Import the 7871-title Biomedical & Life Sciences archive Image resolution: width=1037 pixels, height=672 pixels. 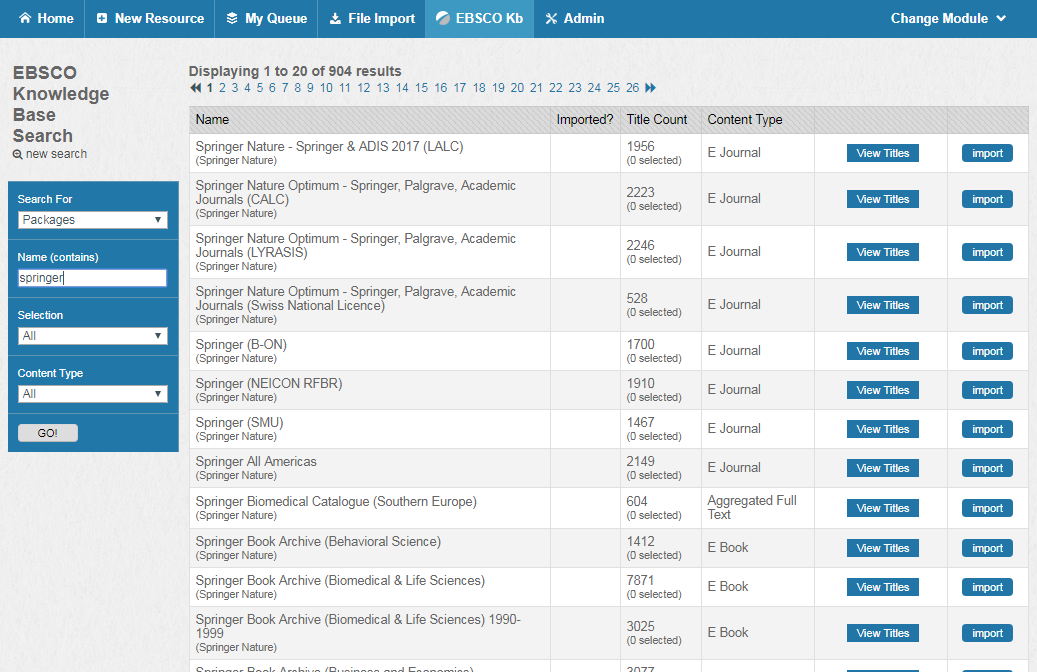click(987, 587)
